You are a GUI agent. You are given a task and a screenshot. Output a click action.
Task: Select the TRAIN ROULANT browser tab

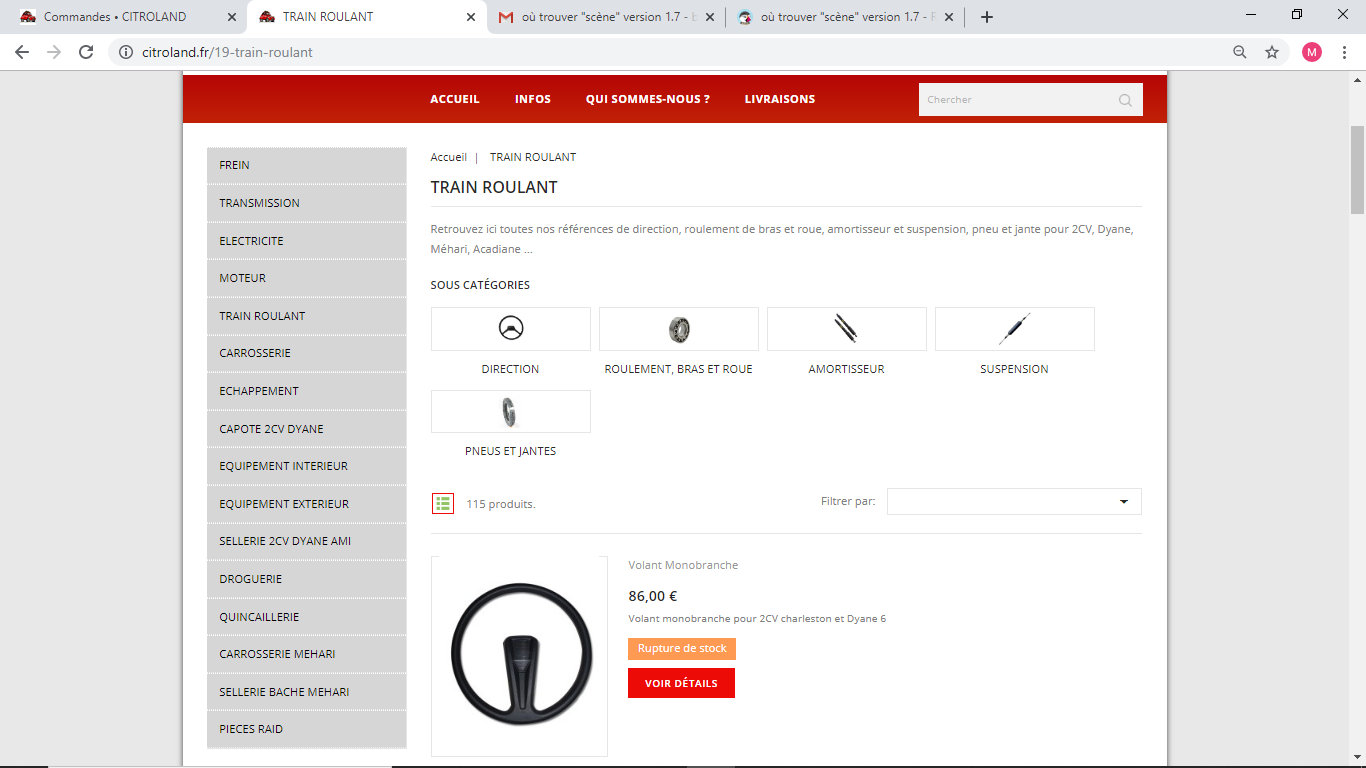[x=366, y=17]
